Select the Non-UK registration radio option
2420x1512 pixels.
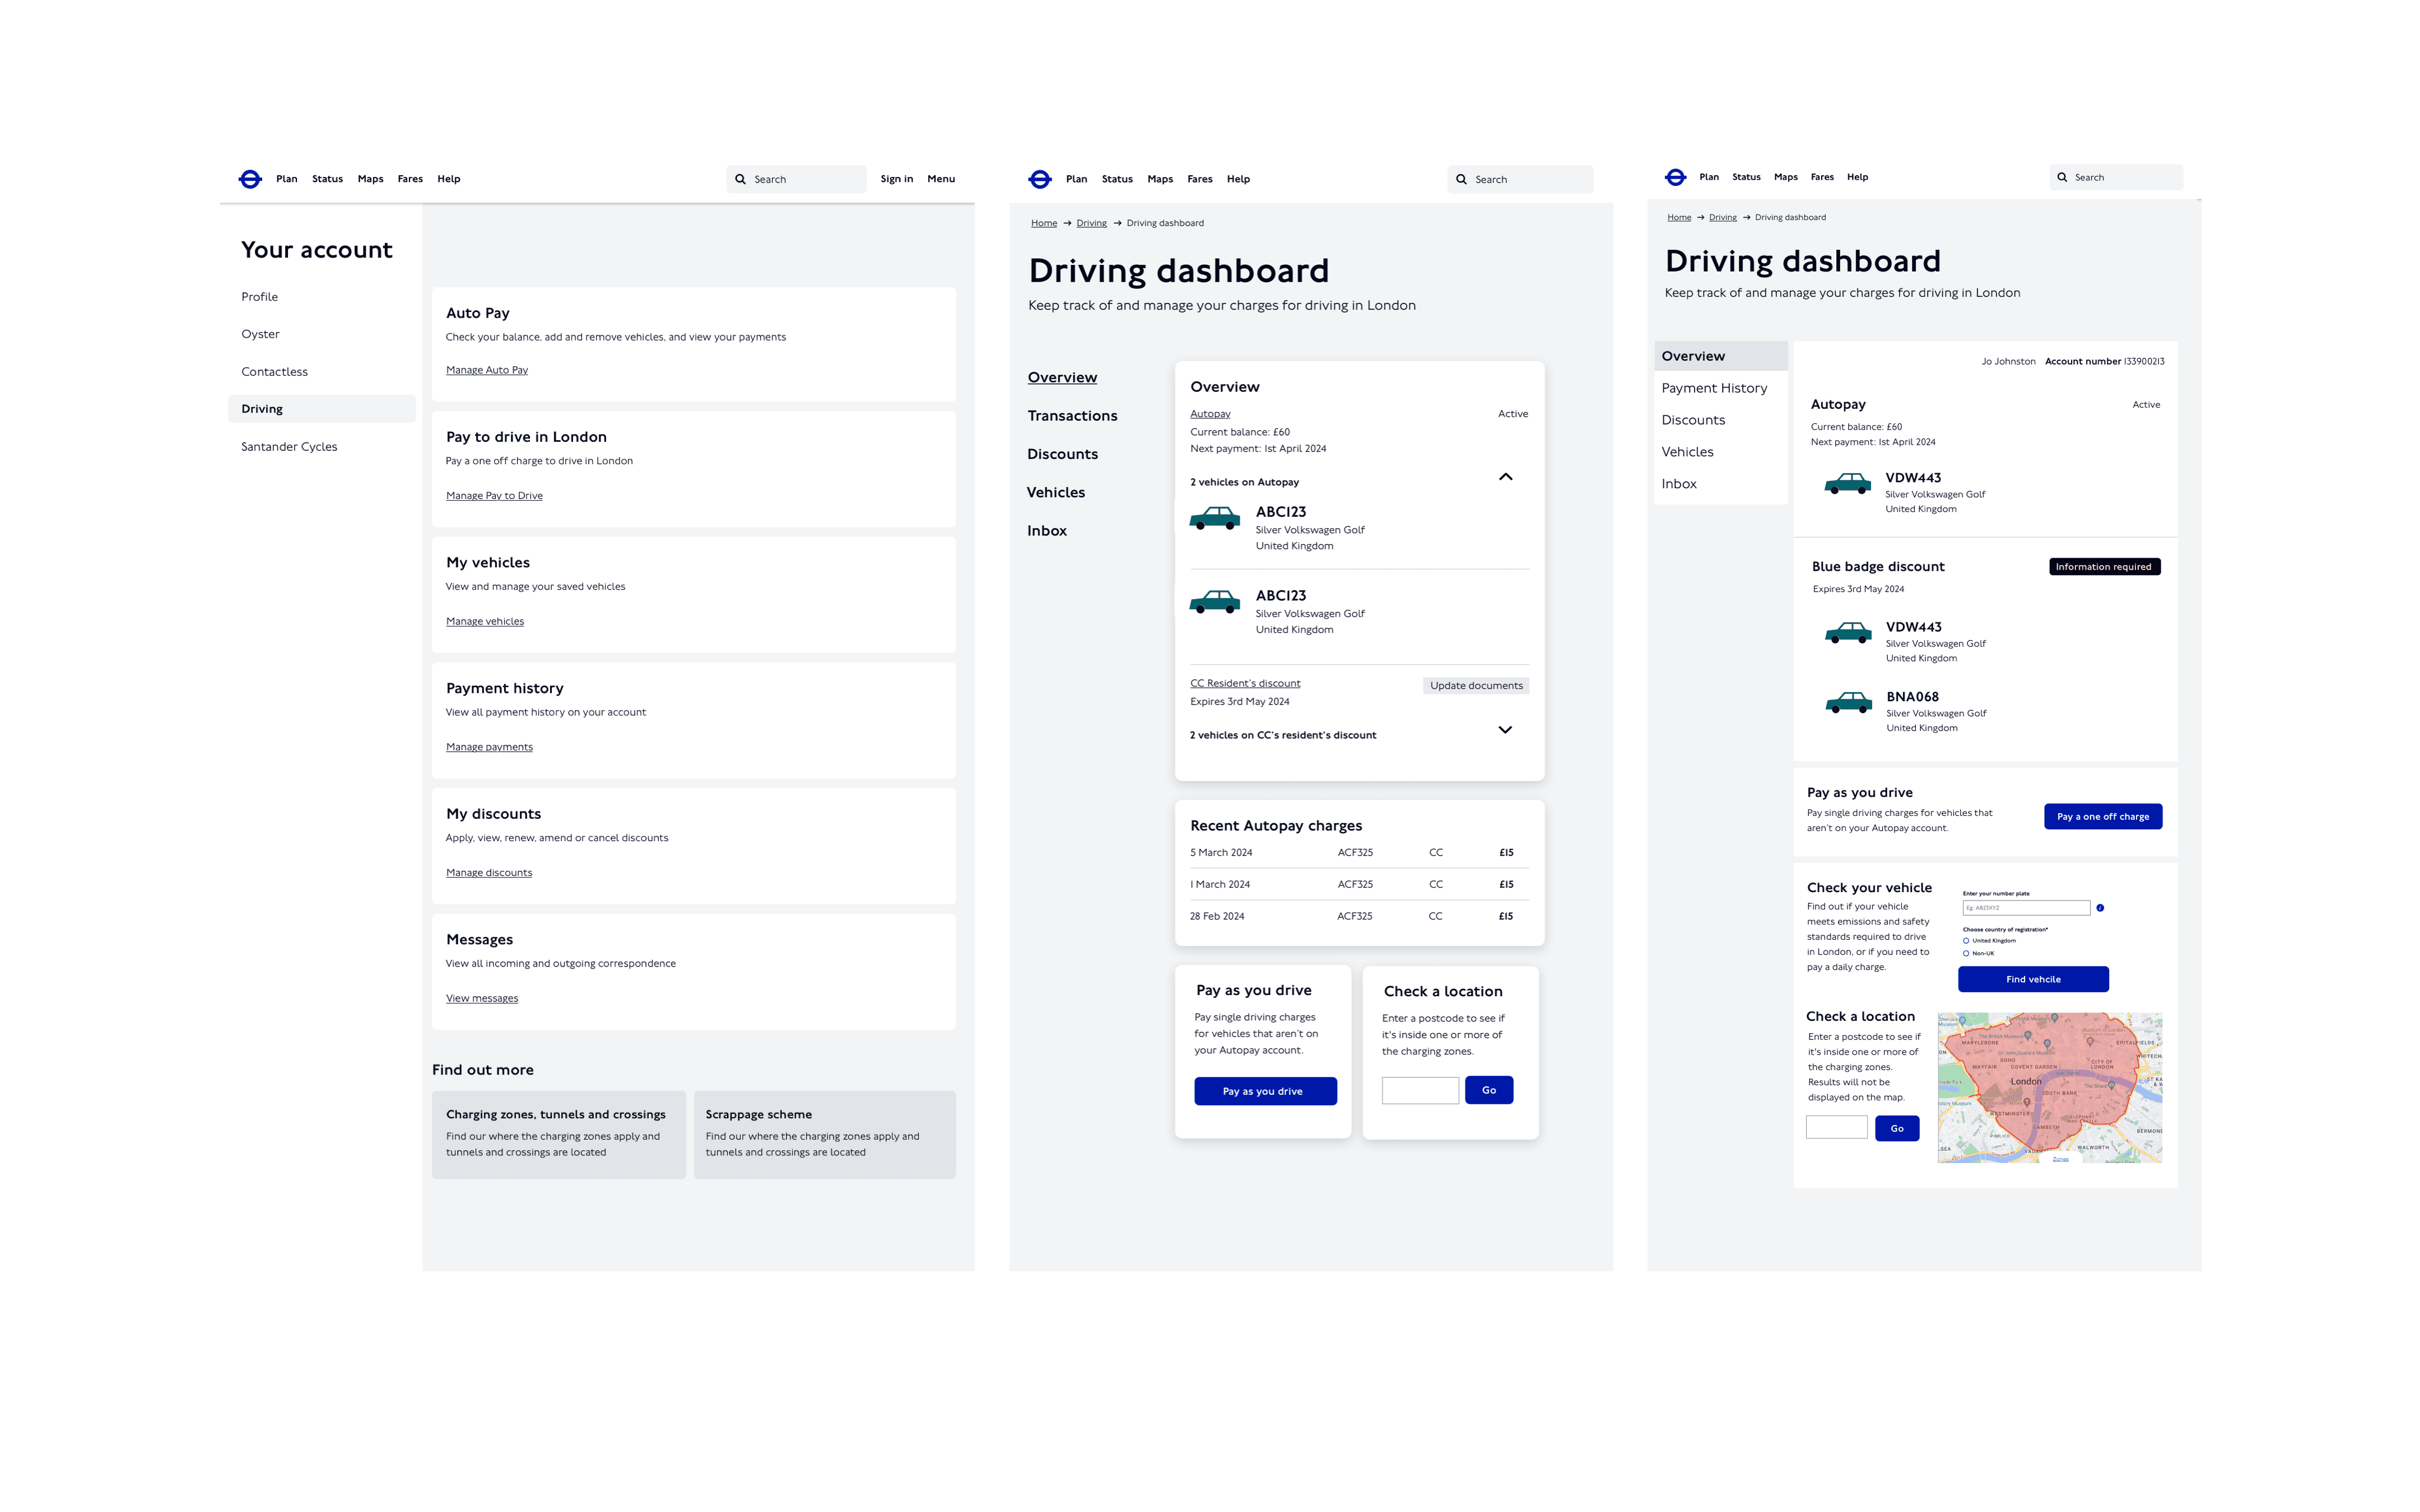click(1966, 954)
